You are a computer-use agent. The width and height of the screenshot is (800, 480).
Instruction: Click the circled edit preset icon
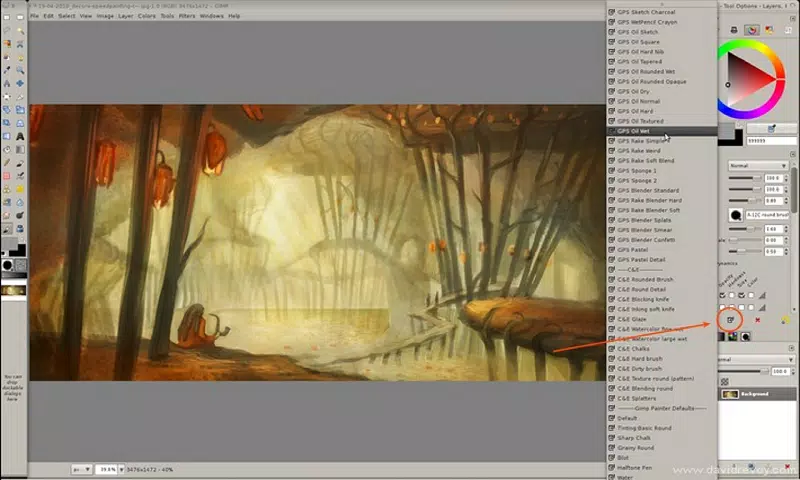point(731,320)
